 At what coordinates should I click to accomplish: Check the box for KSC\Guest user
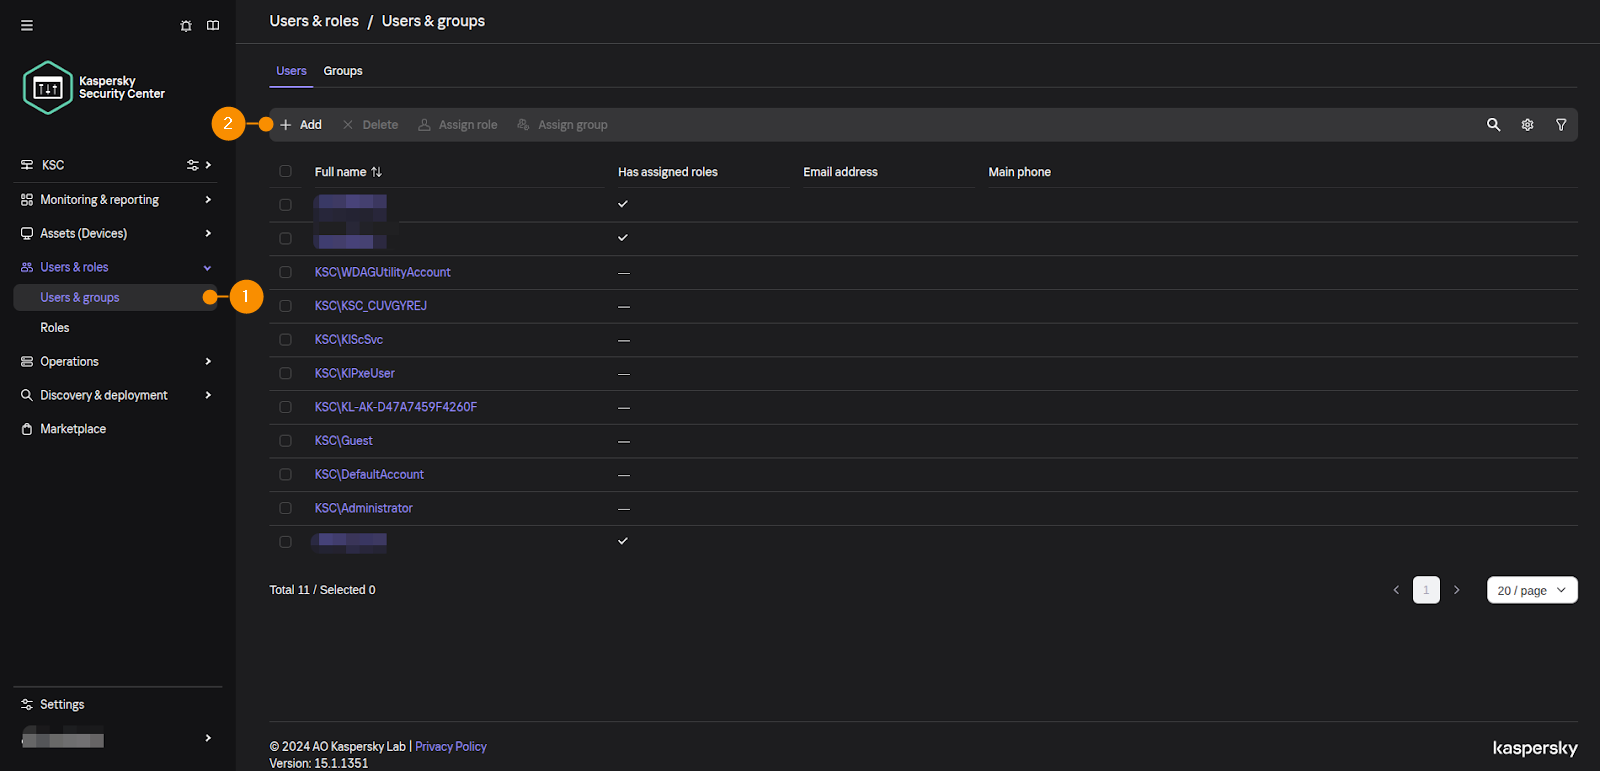point(285,441)
